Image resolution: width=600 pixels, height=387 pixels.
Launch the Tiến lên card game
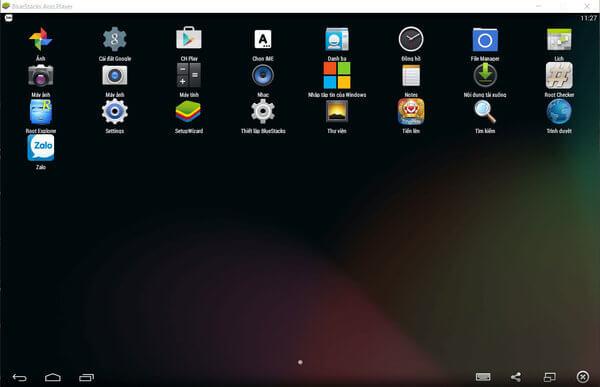point(411,111)
